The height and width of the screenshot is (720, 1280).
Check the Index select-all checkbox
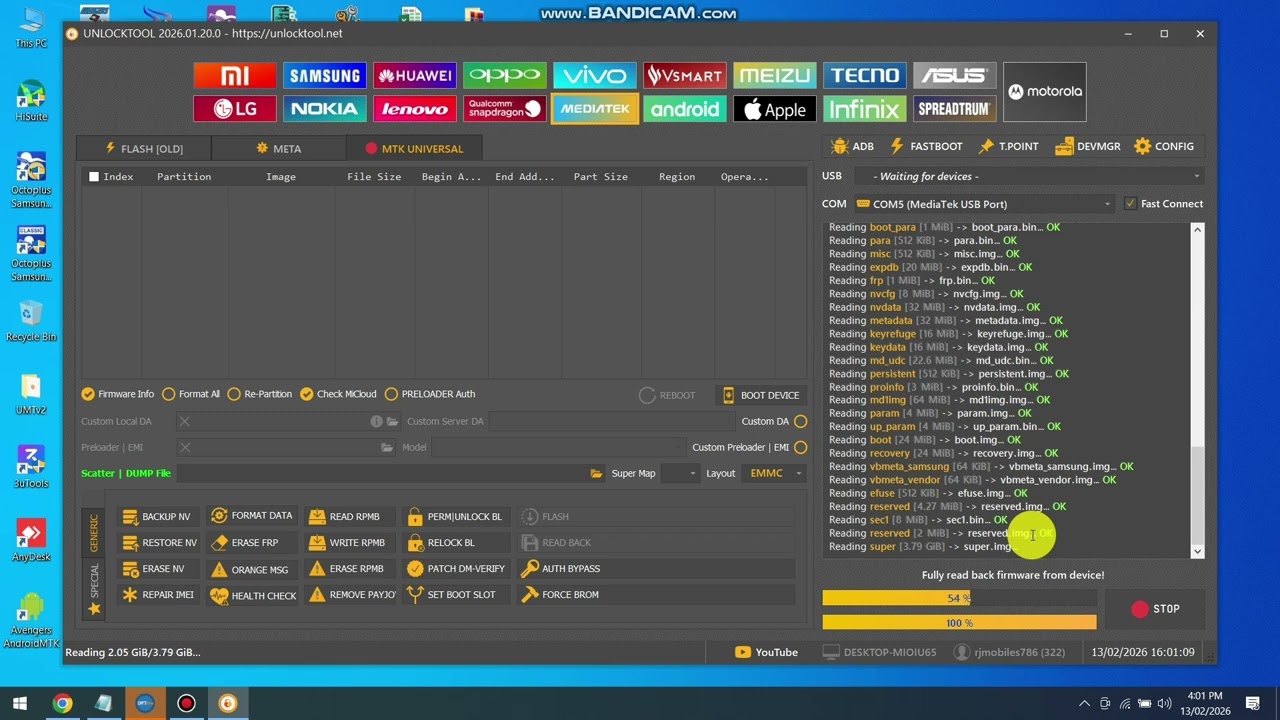coord(94,177)
